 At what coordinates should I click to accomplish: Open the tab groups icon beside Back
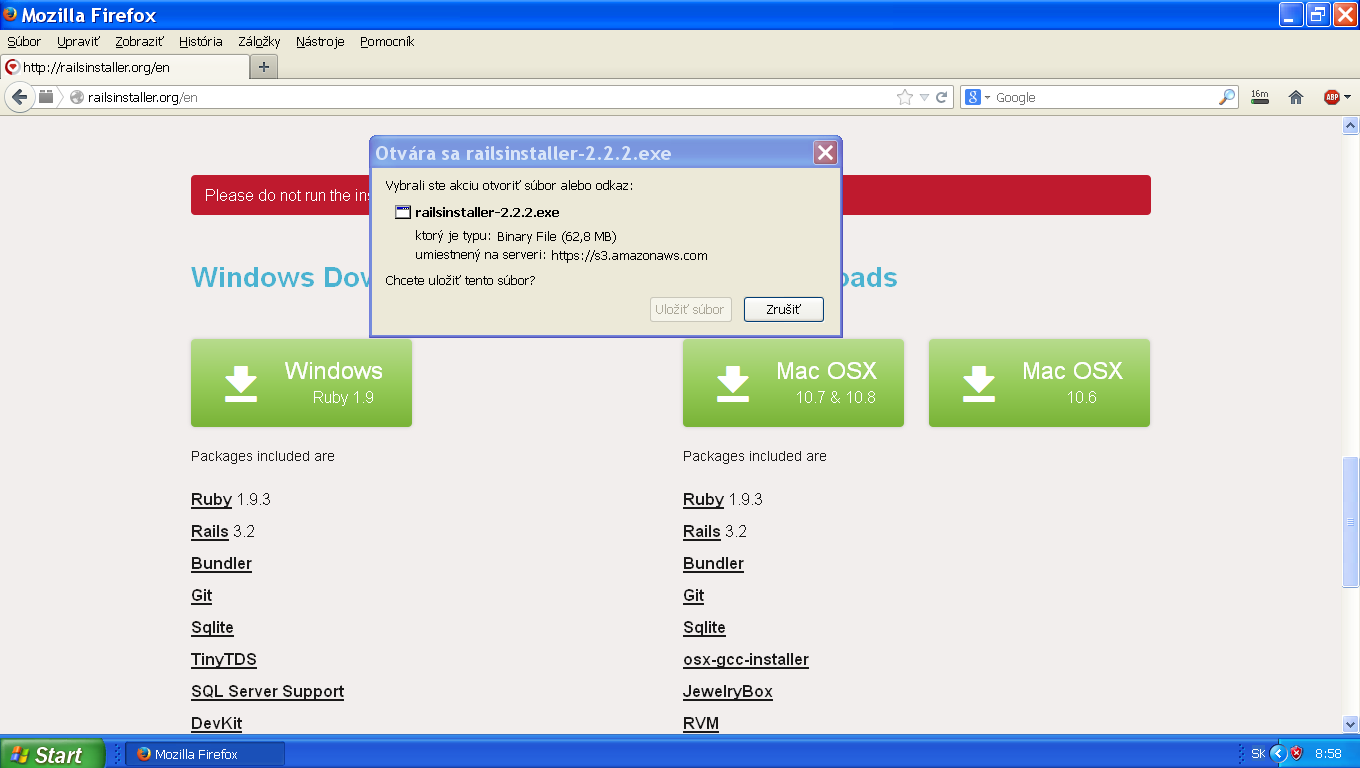pyautogui.click(x=46, y=97)
